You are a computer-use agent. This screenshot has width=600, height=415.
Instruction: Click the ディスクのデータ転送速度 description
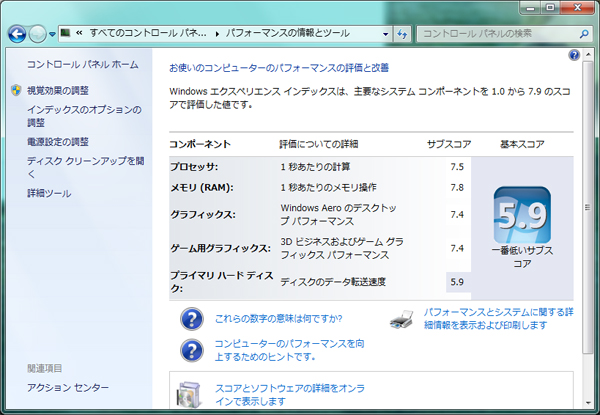(333, 282)
